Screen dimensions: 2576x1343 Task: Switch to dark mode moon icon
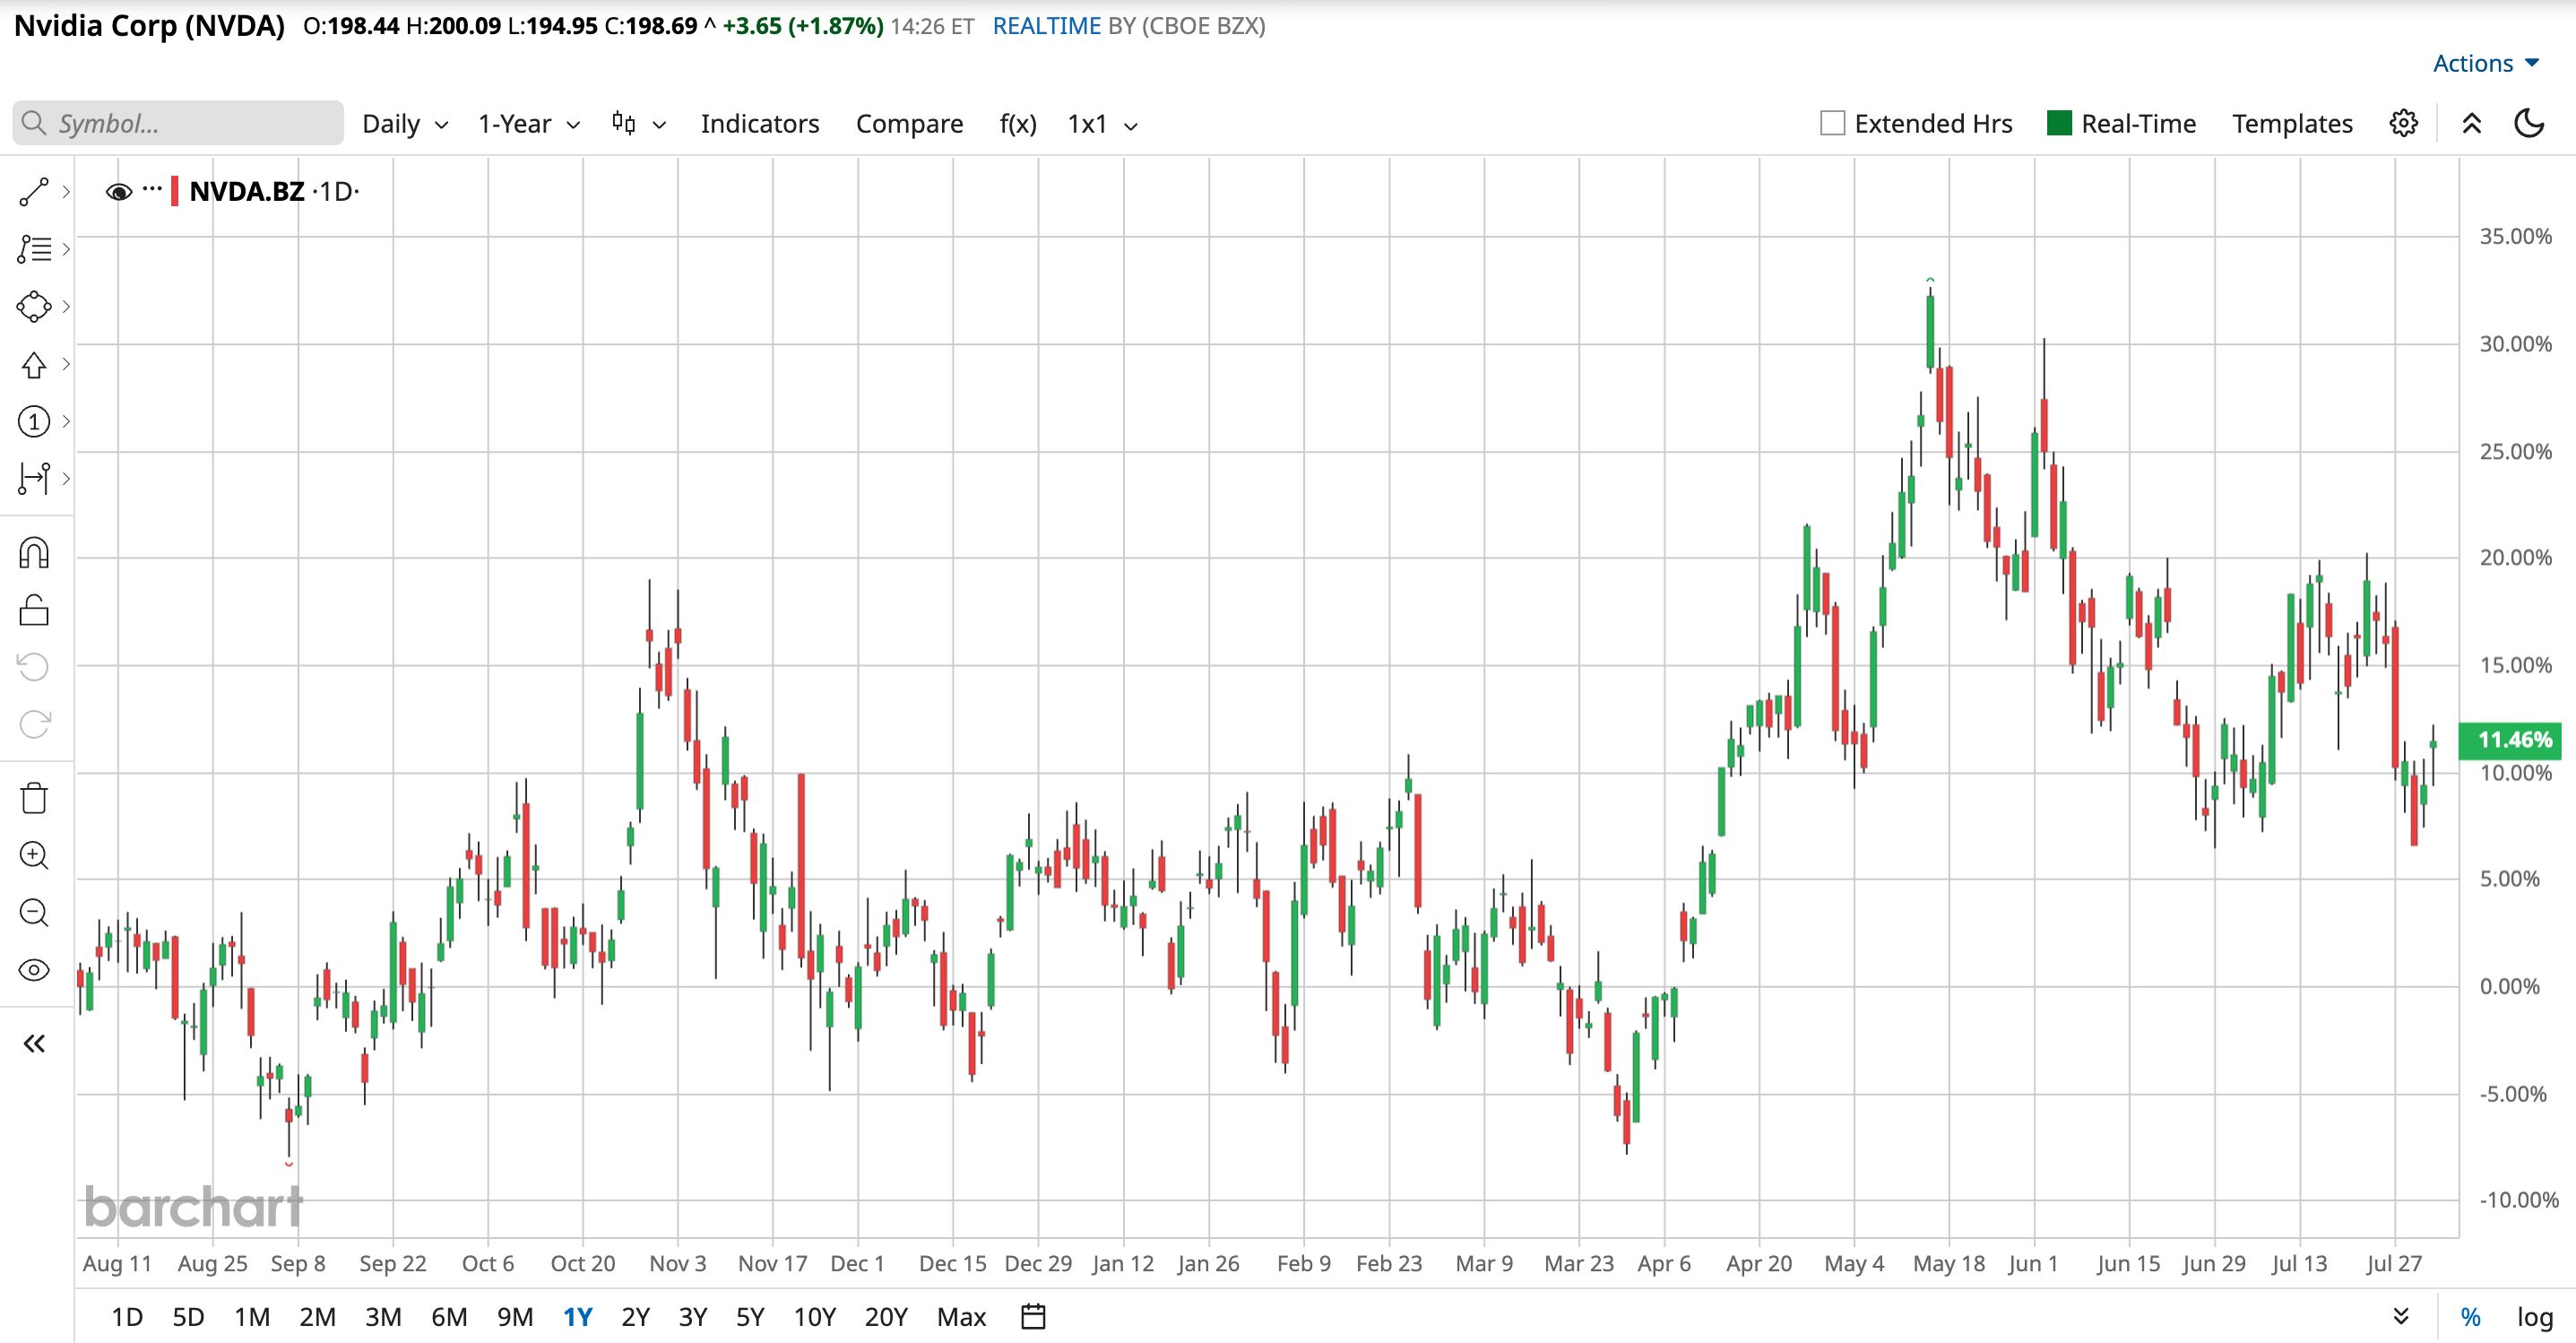pos(2529,123)
